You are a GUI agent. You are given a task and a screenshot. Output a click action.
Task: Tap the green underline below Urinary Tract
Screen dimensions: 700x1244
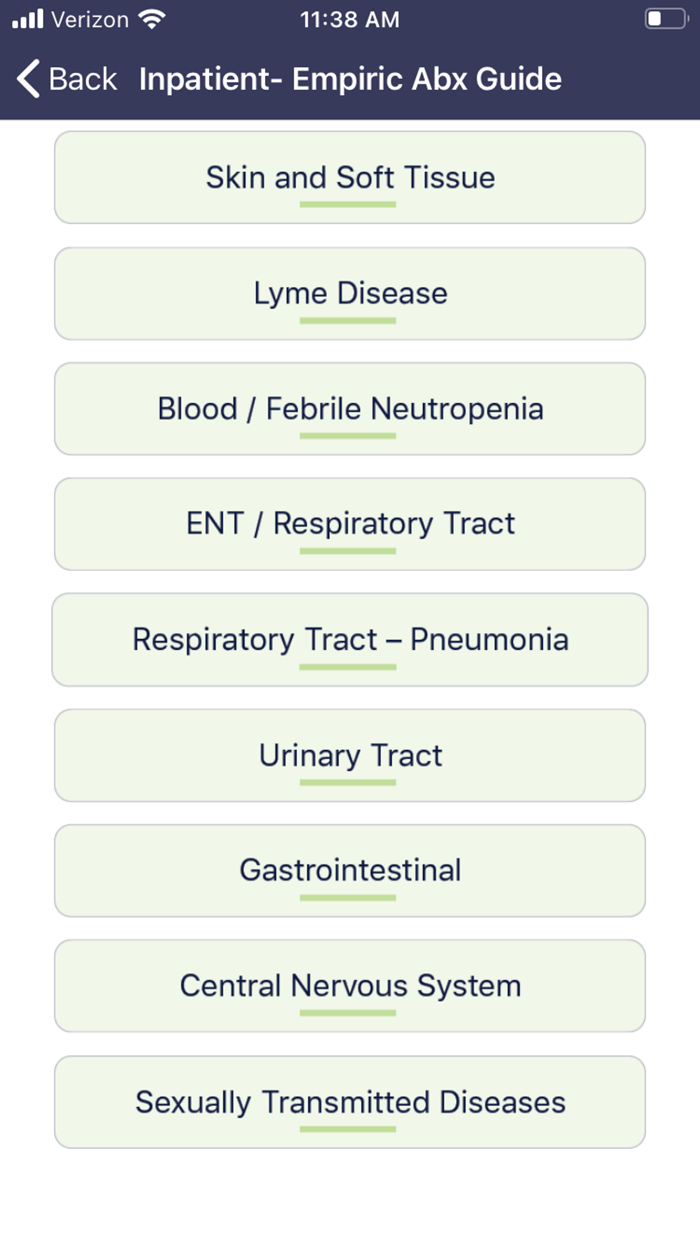pos(348,785)
